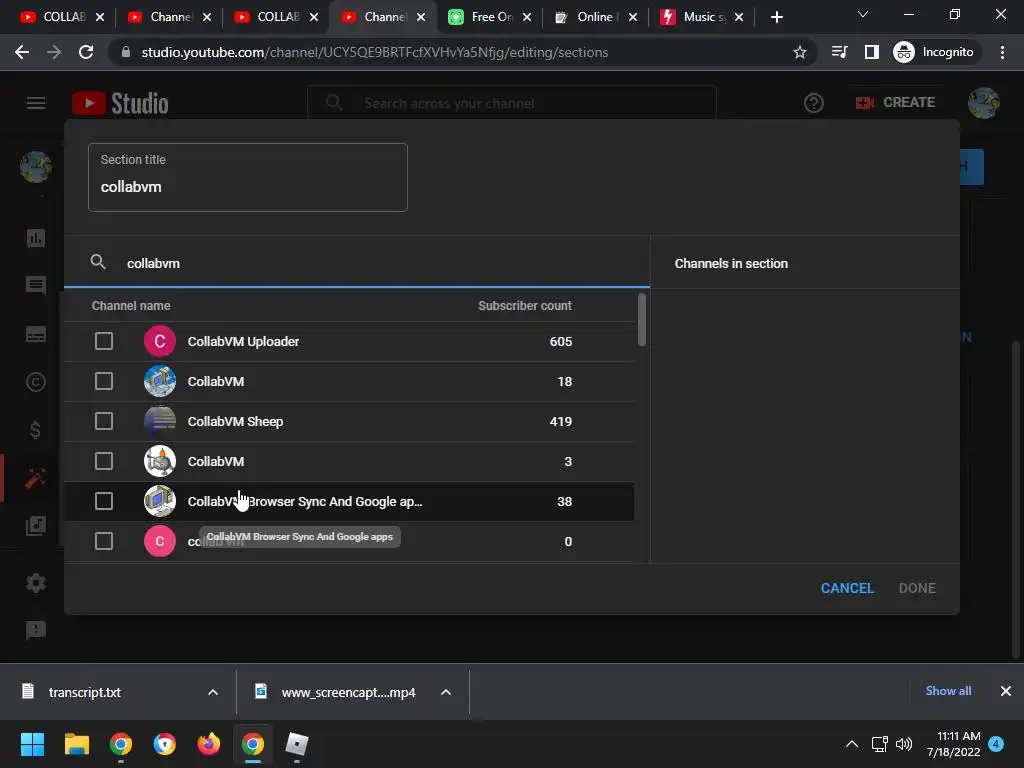The width and height of the screenshot is (1024, 768).
Task: Check the CollabVM Browser Sync channel checkbox
Action: coord(104,501)
